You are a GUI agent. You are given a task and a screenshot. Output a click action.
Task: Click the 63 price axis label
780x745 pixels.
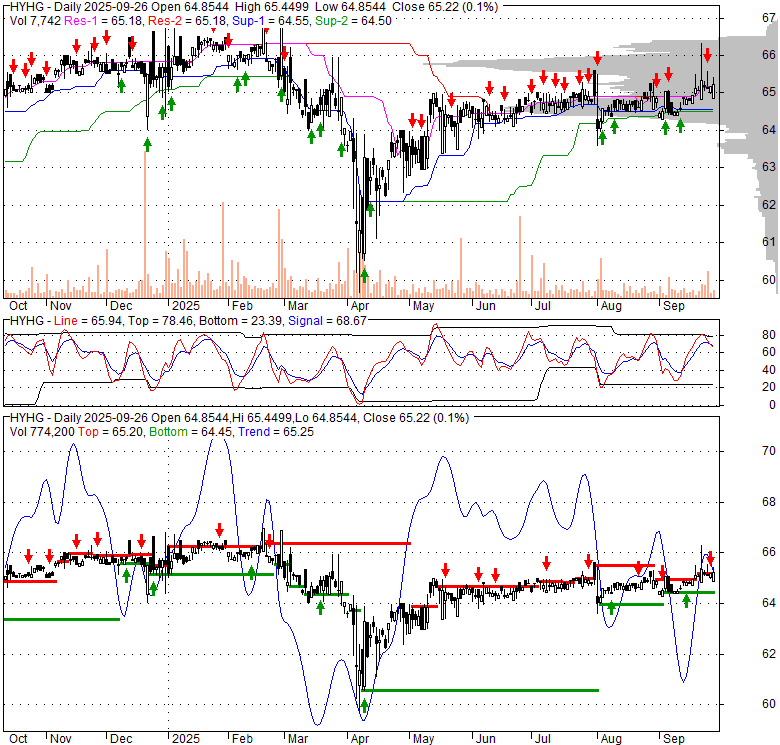[769, 167]
